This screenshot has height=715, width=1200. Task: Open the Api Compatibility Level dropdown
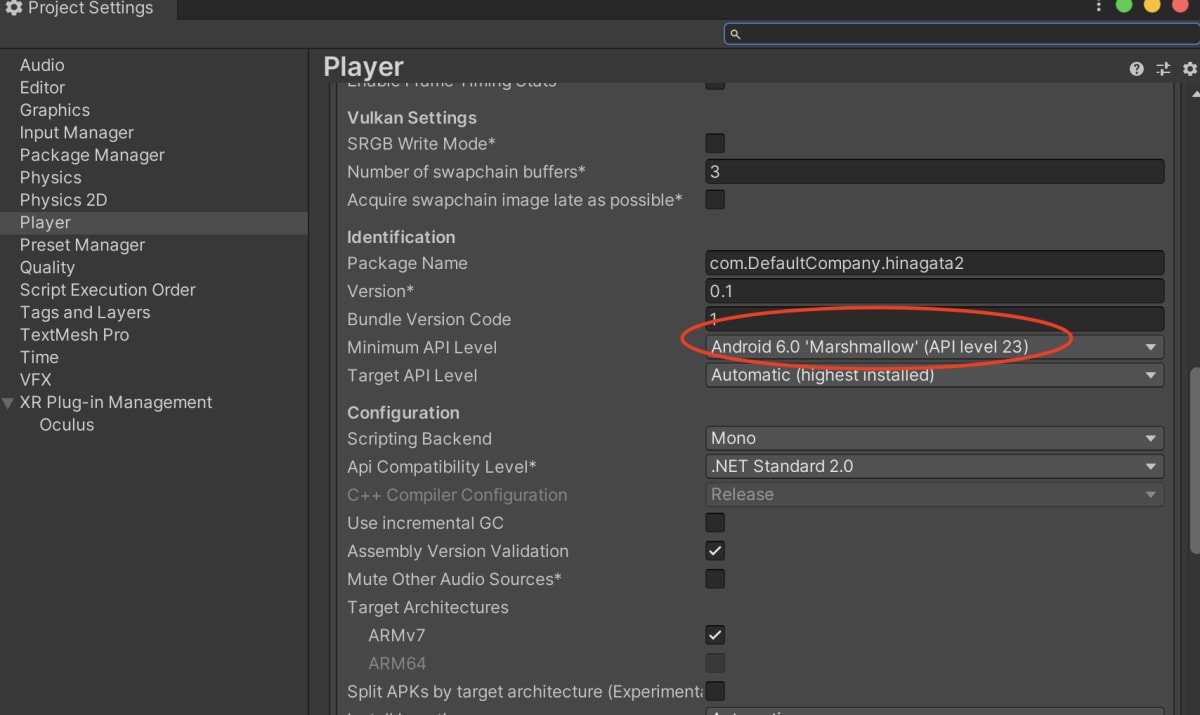click(x=935, y=466)
